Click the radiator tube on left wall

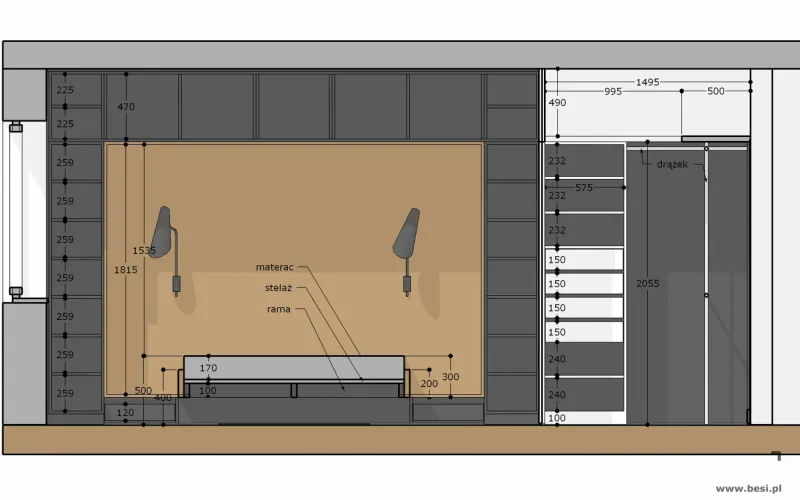pos(16,209)
